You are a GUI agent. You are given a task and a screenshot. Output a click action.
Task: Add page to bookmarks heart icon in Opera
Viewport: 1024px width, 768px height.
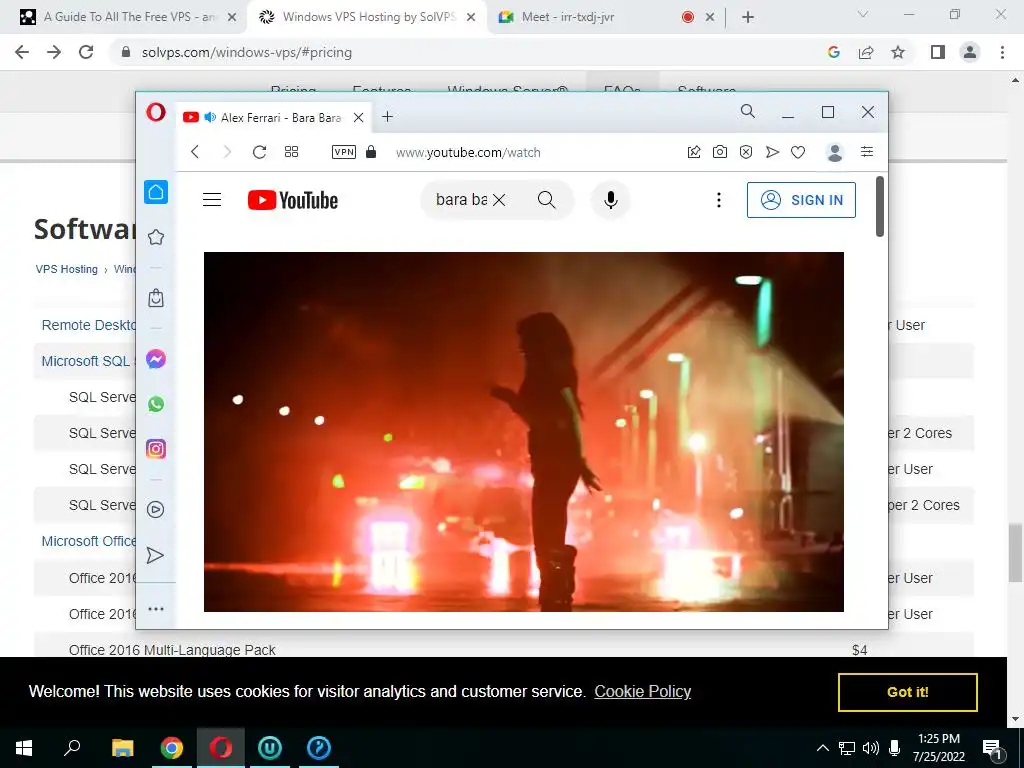point(798,152)
